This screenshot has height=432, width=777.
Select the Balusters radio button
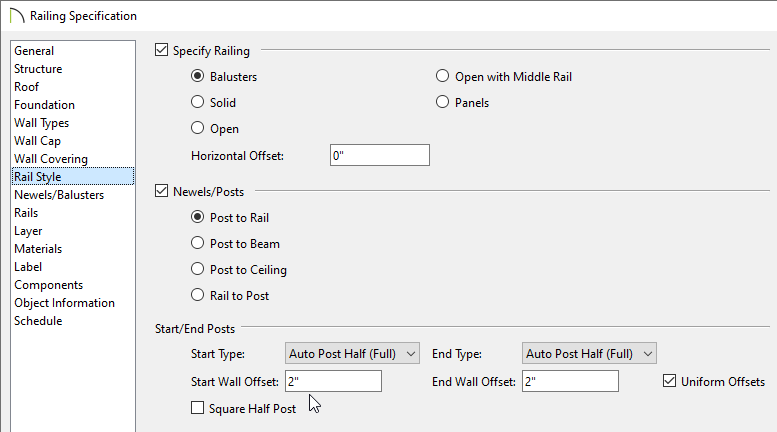point(197,76)
